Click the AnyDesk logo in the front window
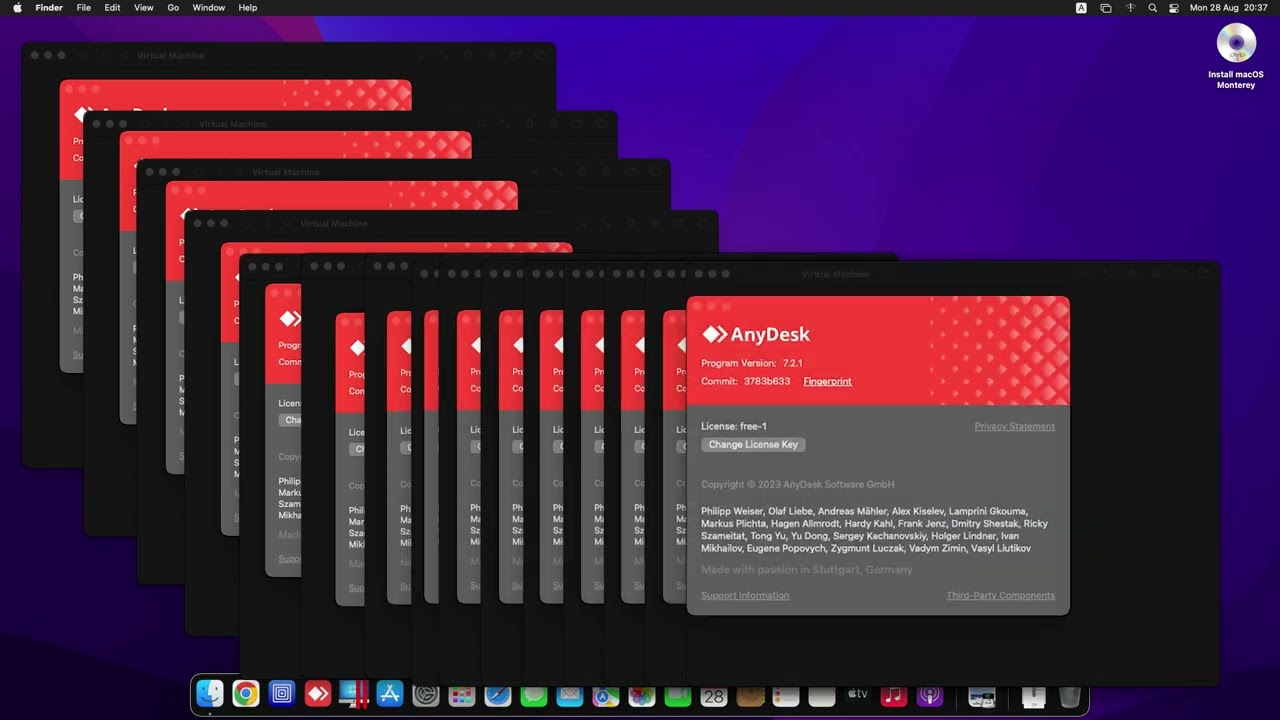Screen dimensions: 1280x720 click(756, 335)
